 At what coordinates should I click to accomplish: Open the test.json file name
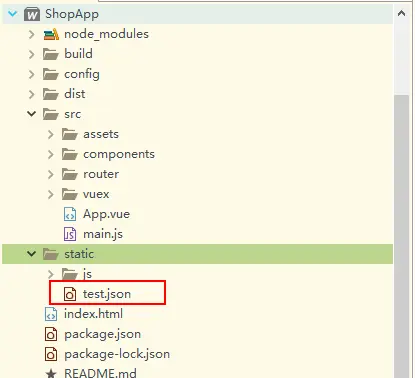[107, 294]
